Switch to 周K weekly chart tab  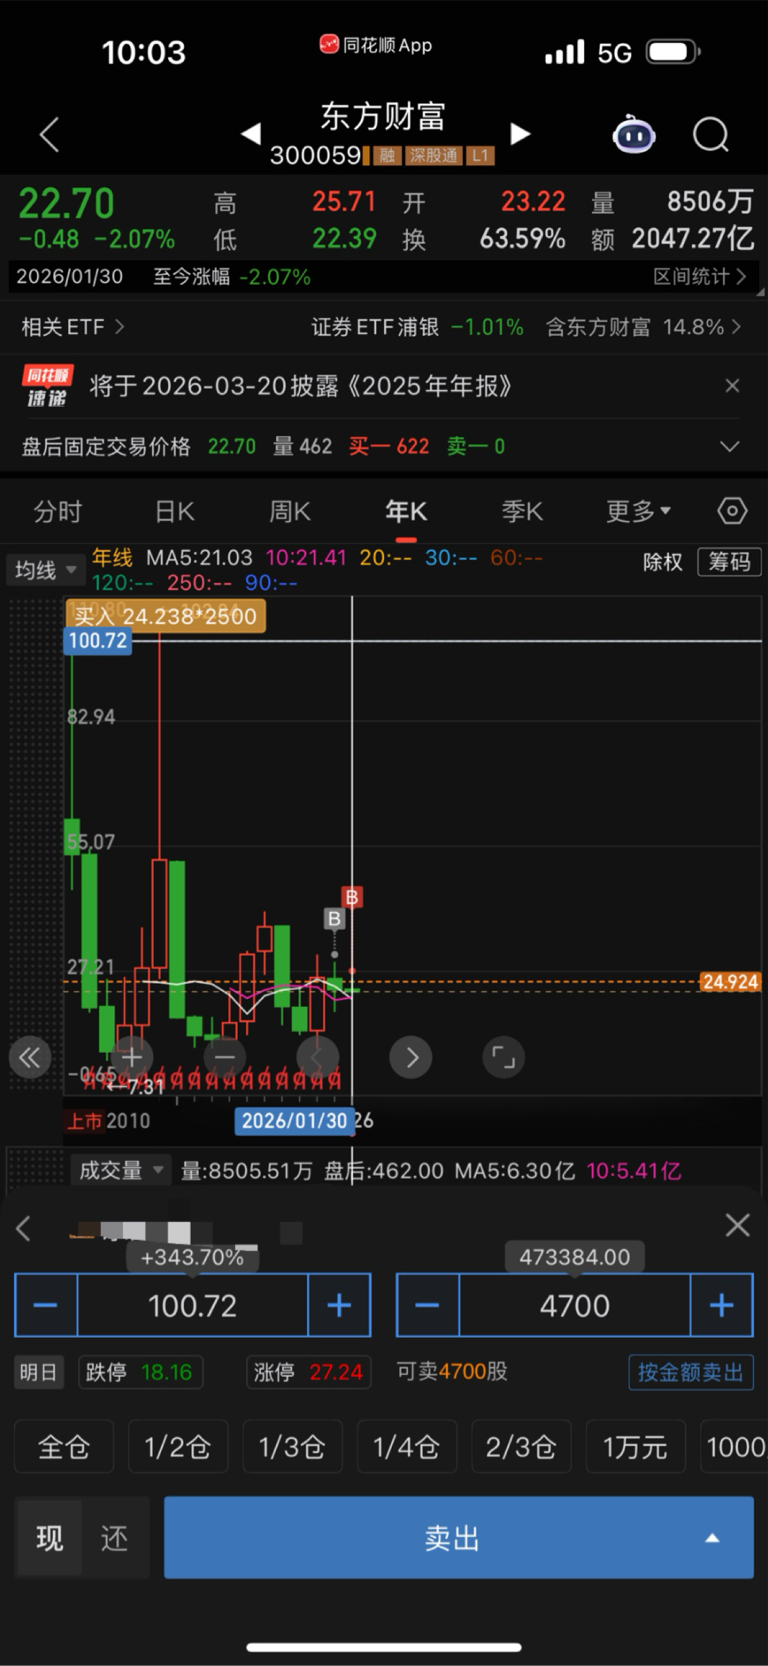click(290, 511)
